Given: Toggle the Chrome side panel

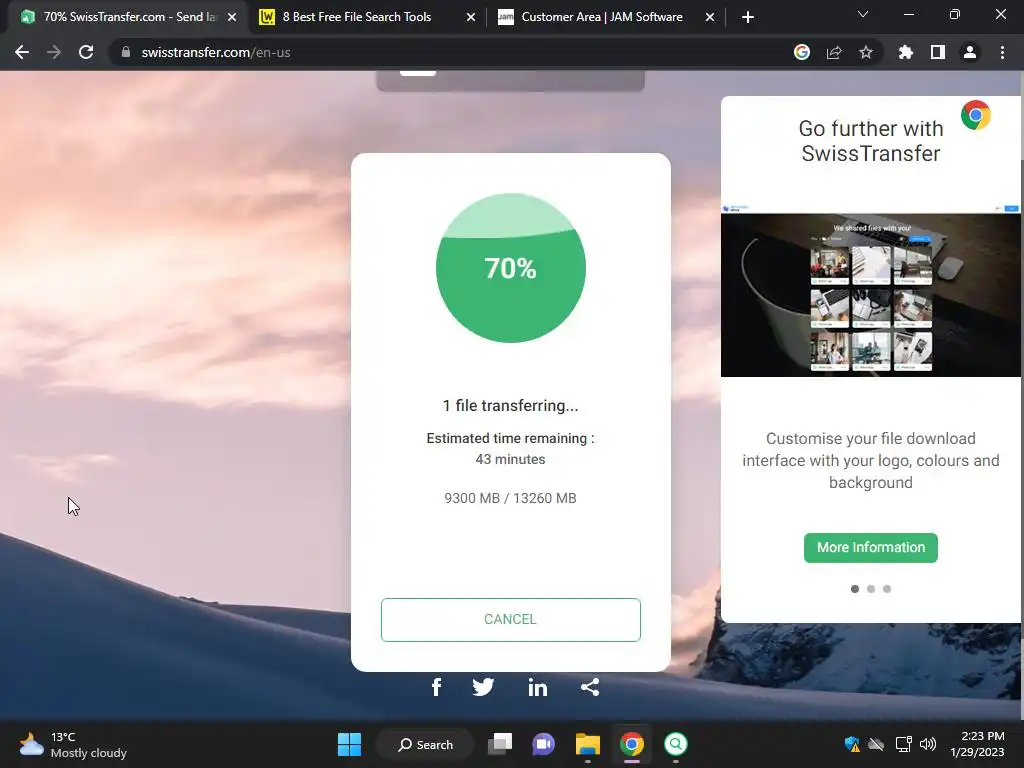Looking at the screenshot, I should coord(938,52).
